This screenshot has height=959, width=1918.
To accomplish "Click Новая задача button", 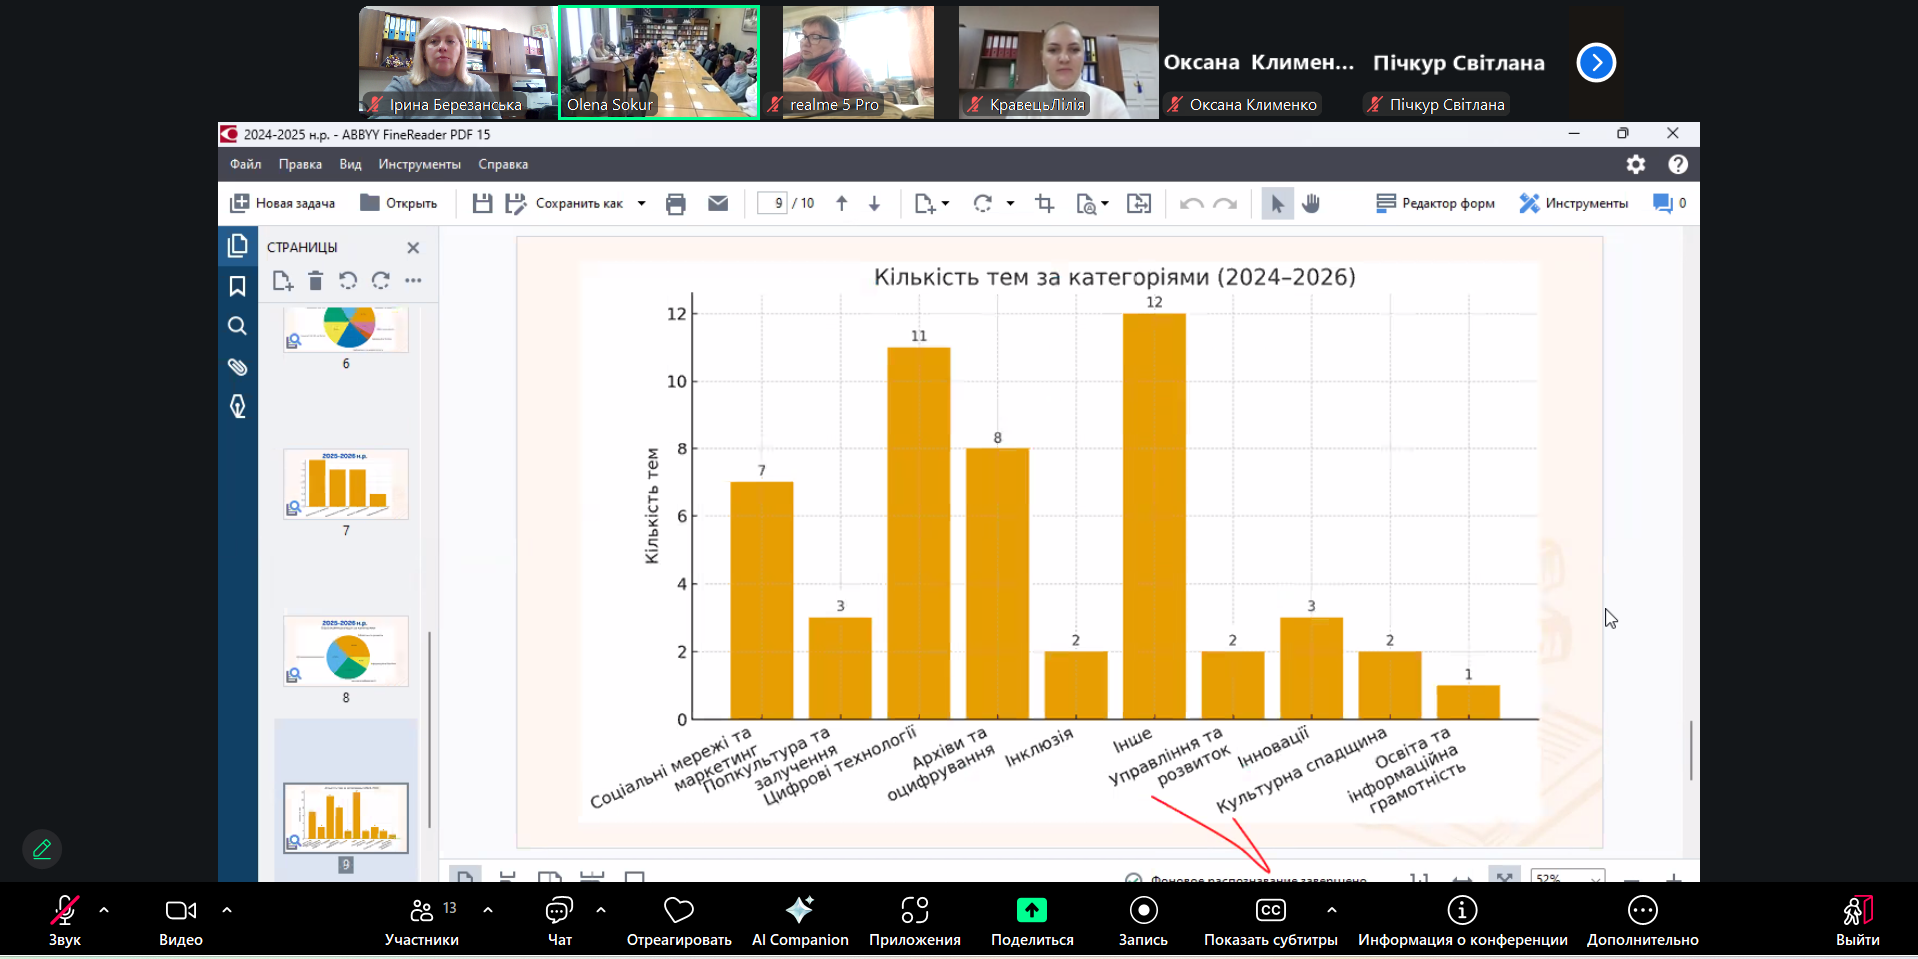I will [x=283, y=204].
